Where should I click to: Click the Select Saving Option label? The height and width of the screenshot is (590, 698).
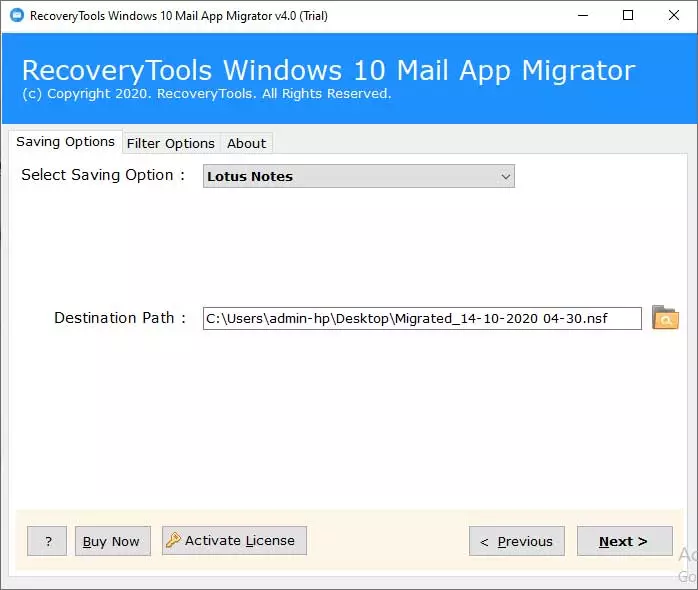pos(103,175)
